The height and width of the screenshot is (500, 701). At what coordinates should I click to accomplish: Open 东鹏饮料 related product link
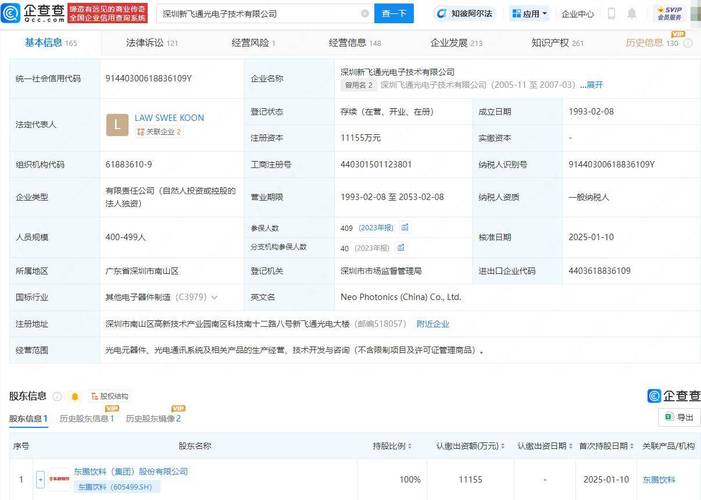[x=659, y=480]
